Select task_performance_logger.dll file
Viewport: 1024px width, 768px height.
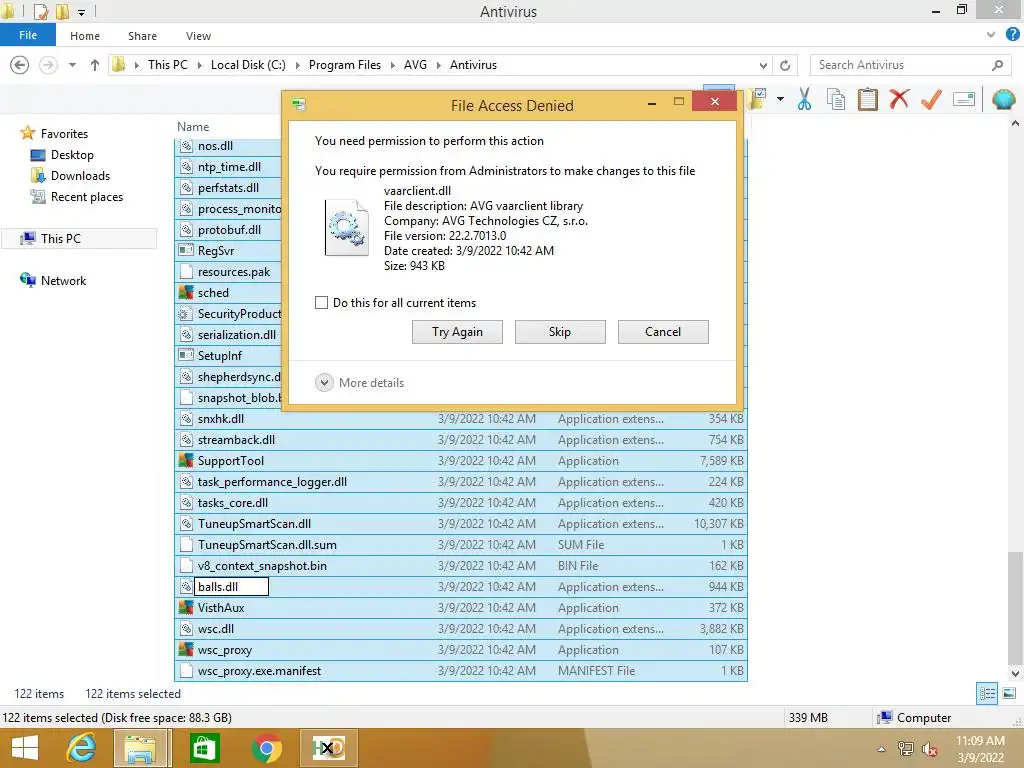[x=461, y=482]
